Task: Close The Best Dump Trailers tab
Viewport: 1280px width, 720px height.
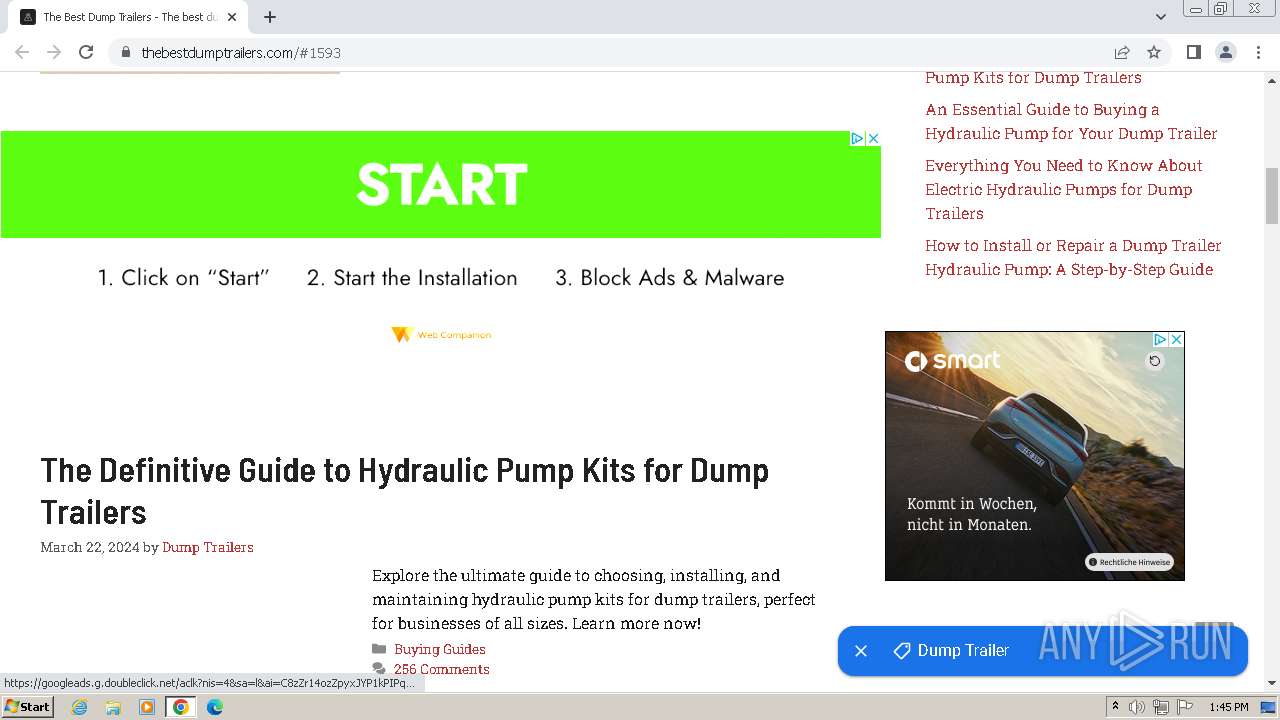Action: [x=232, y=17]
